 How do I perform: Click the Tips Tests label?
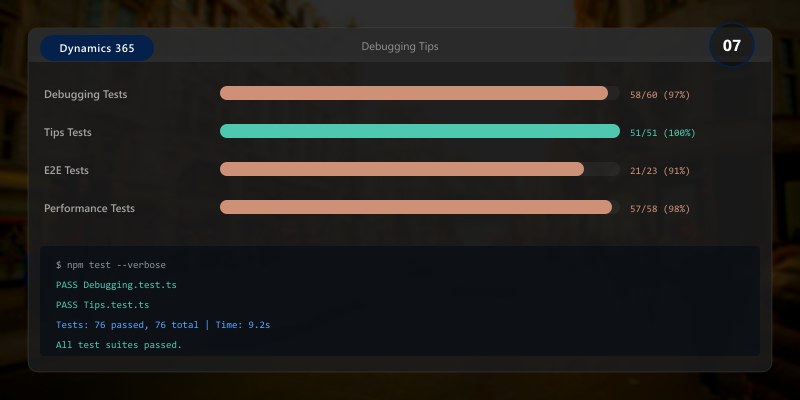67,132
